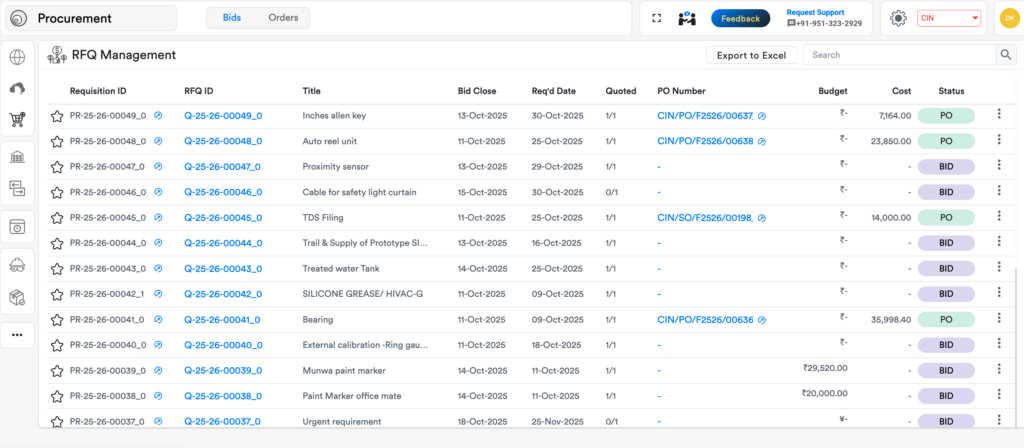Click the handshake people icon beside Feedback

click(x=687, y=18)
